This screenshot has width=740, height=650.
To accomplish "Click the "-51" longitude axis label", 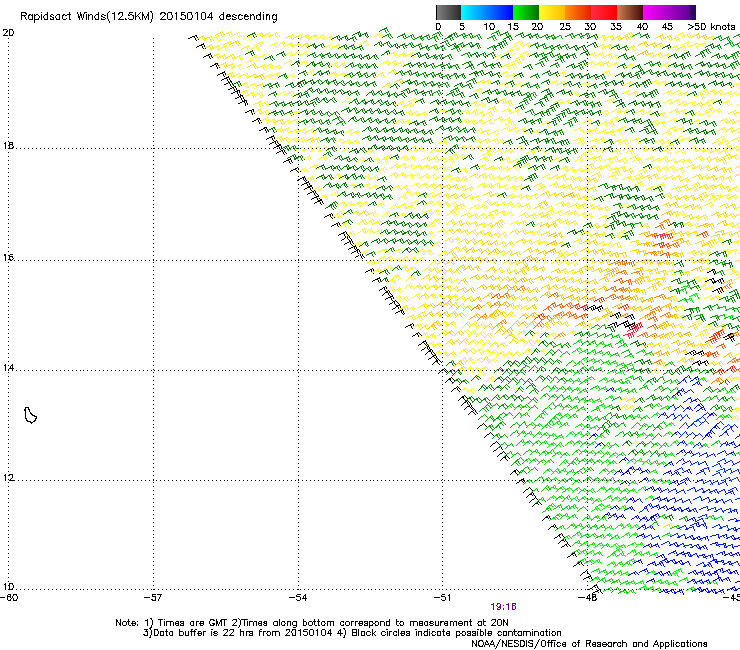I will click(442, 598).
